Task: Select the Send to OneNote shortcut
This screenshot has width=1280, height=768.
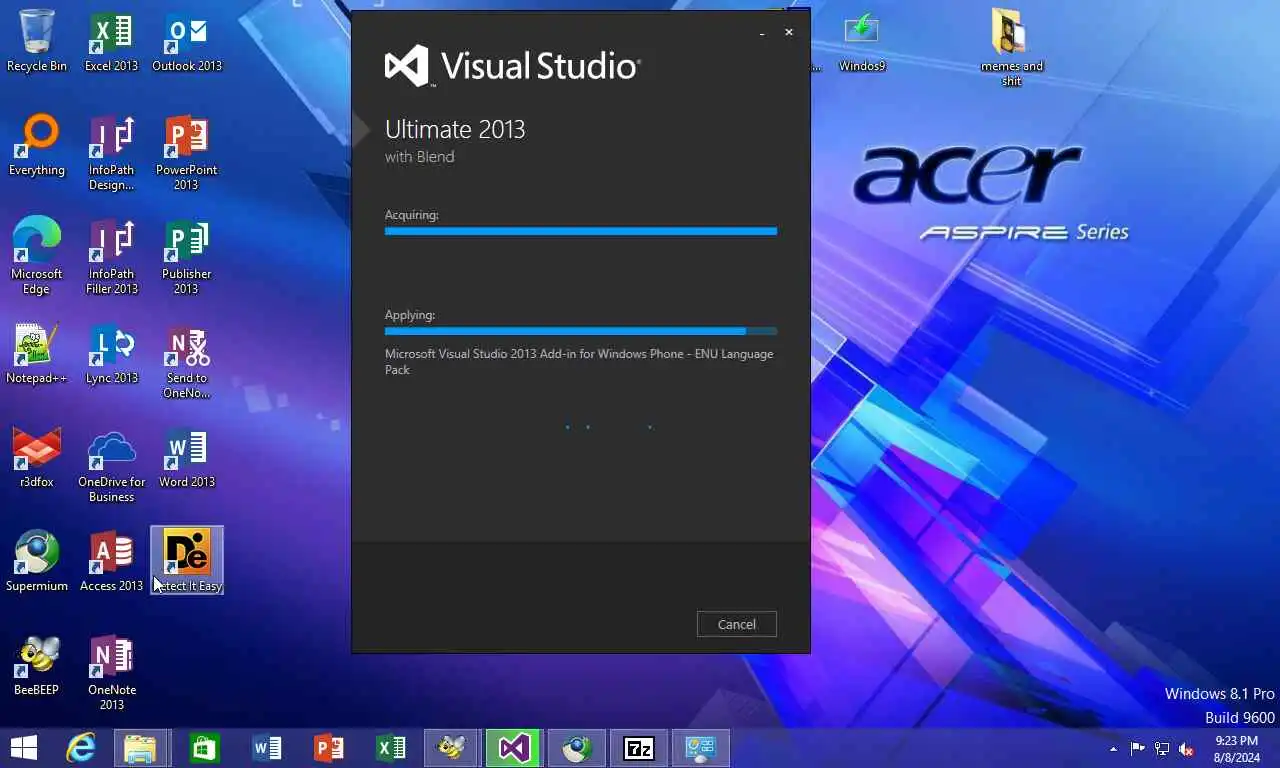Action: (x=187, y=360)
